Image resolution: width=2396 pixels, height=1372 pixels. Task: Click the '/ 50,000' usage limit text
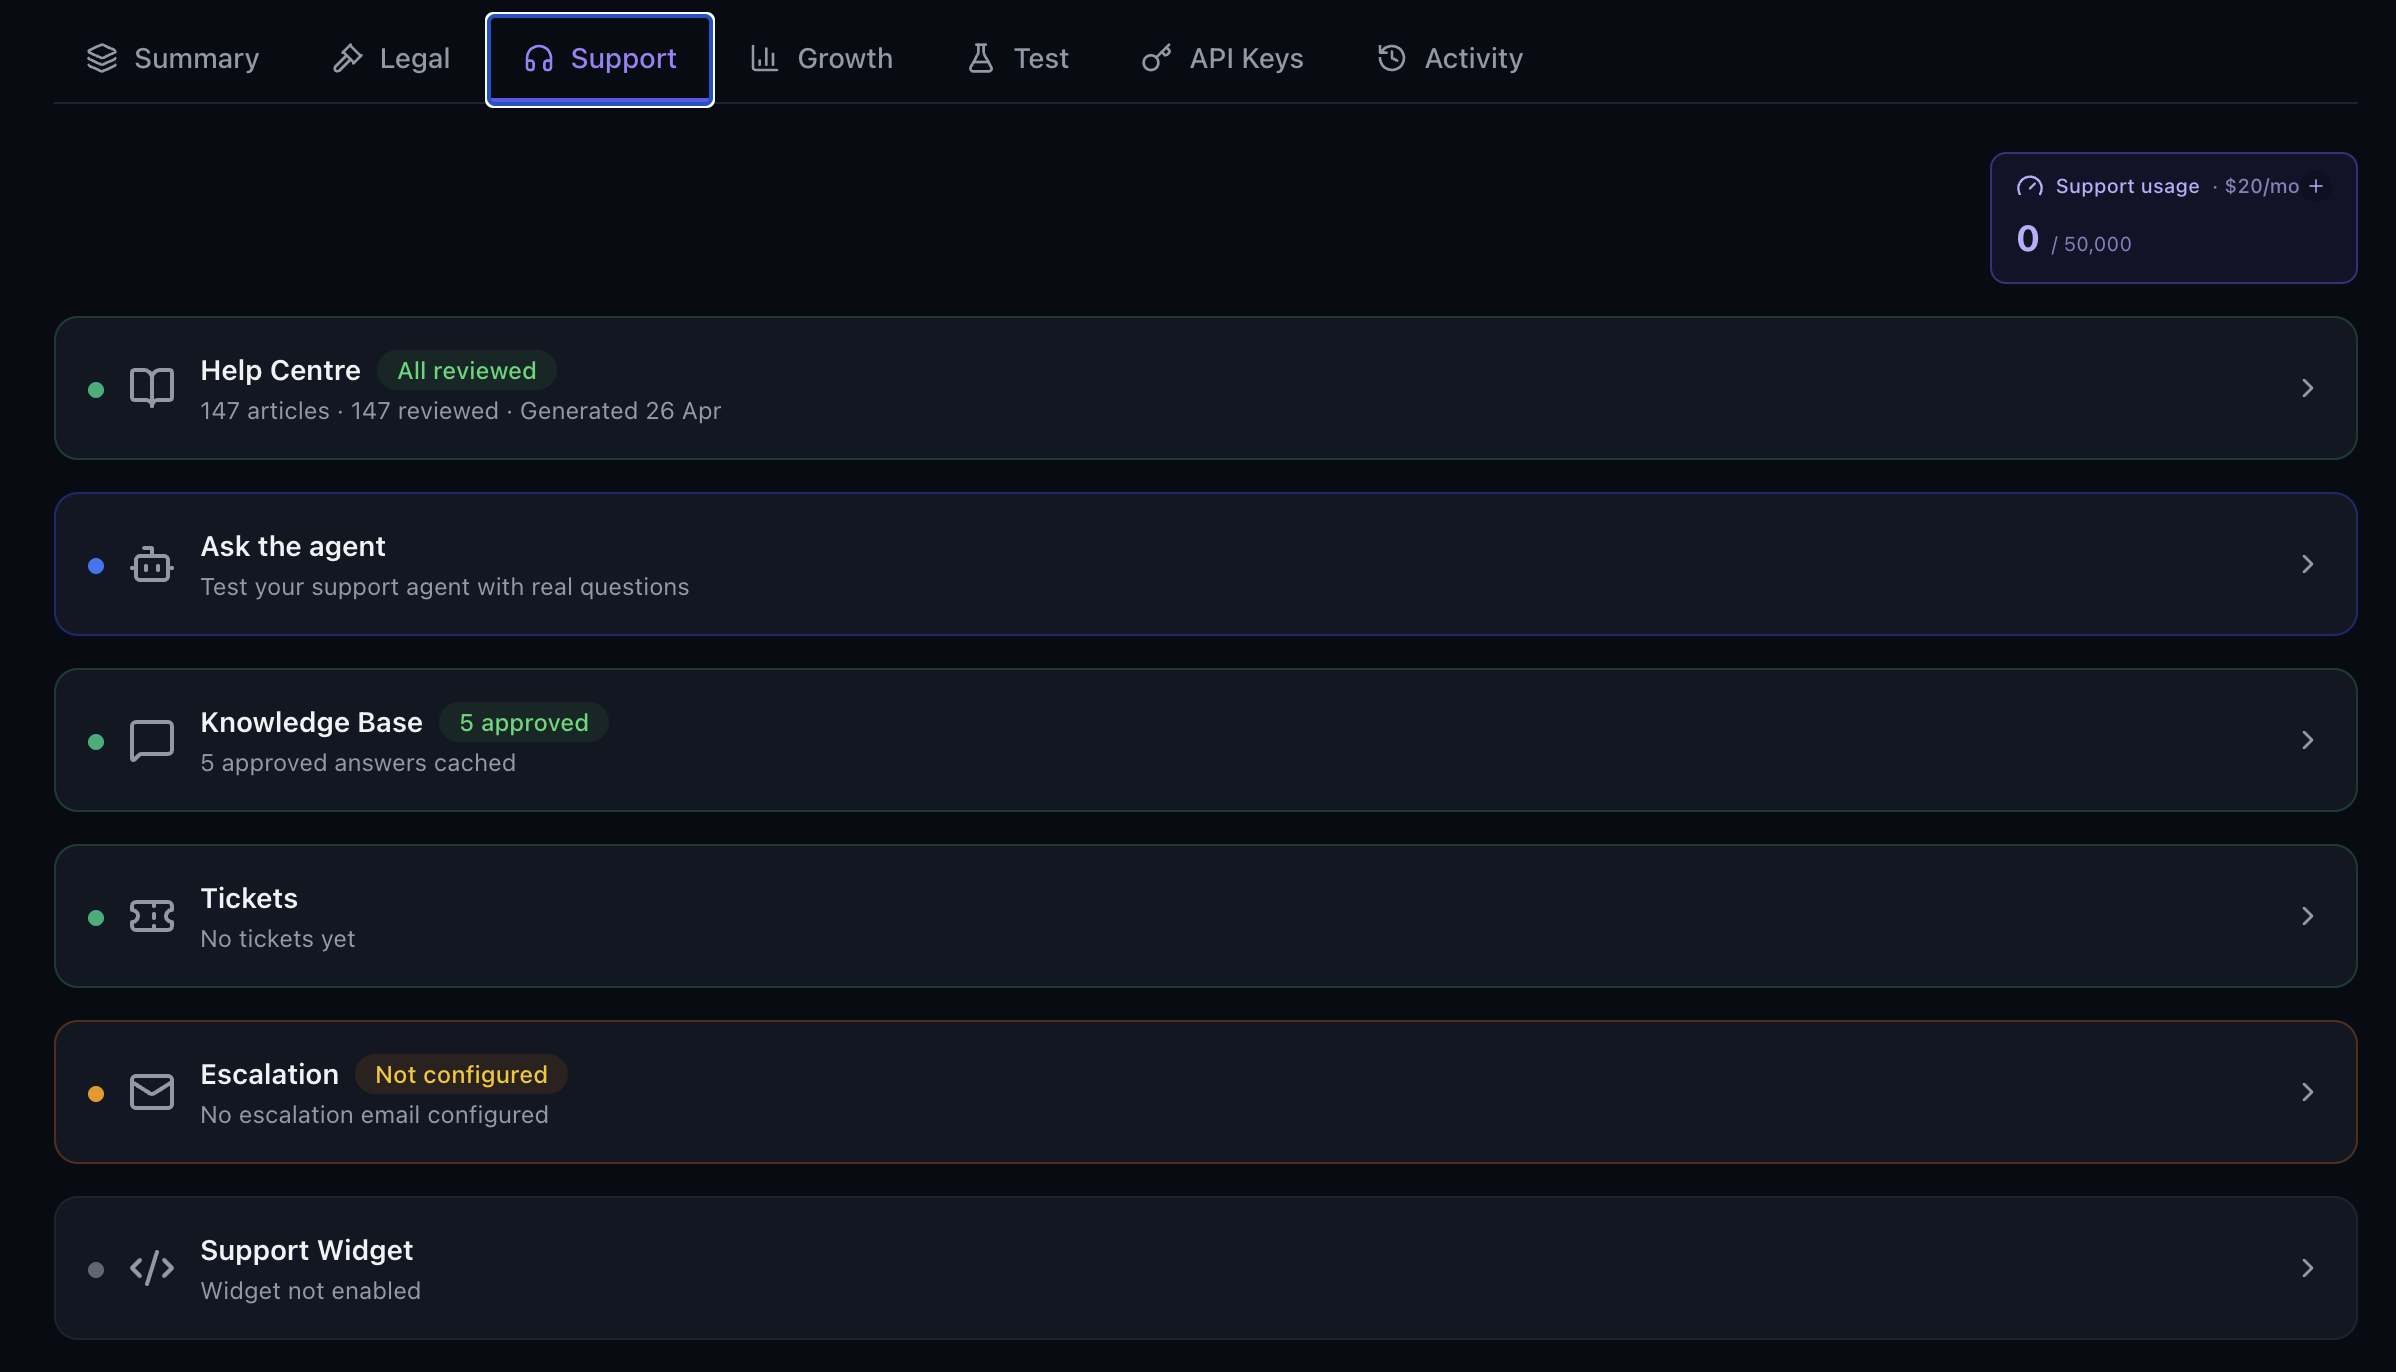pyautogui.click(x=2091, y=244)
